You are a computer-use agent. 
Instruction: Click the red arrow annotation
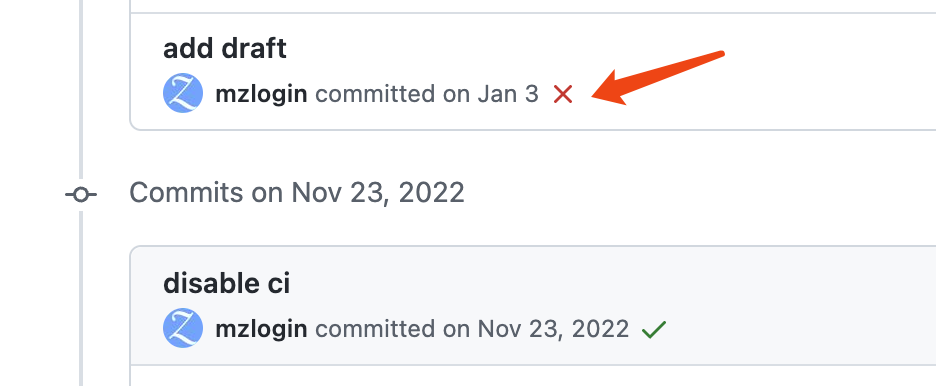(x=657, y=78)
